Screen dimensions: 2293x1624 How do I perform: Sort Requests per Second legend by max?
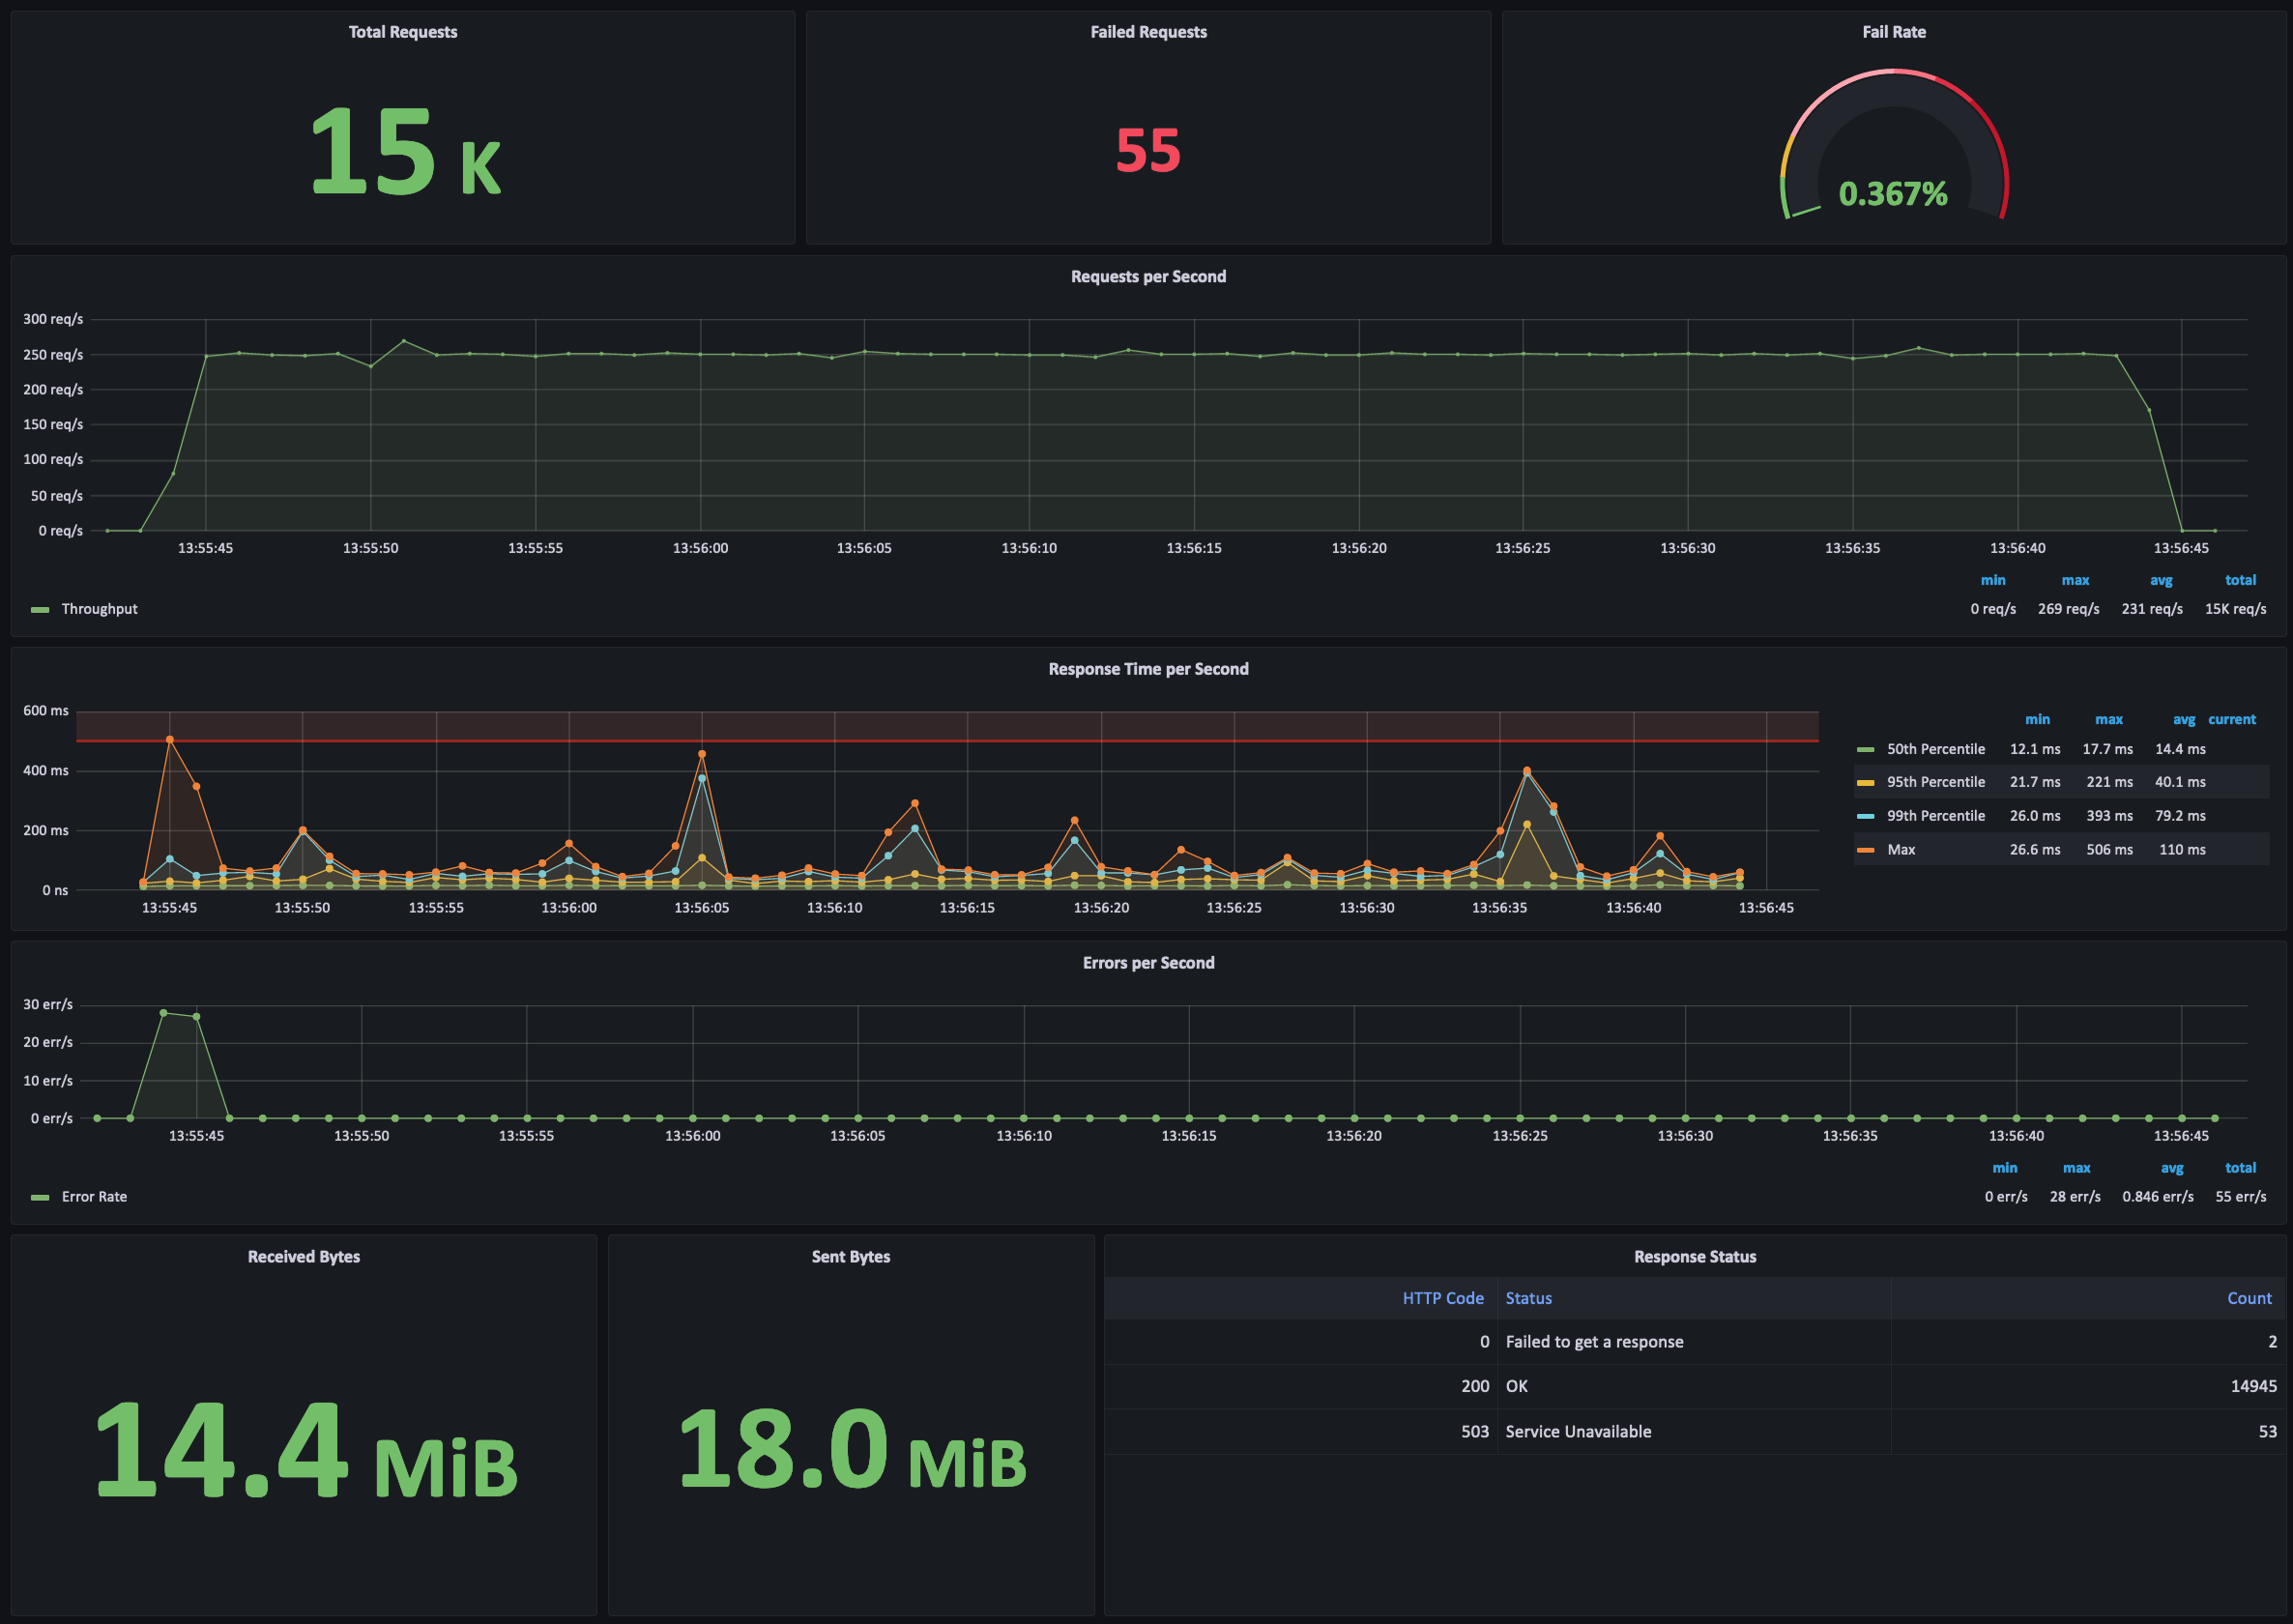pyautogui.click(x=2075, y=580)
